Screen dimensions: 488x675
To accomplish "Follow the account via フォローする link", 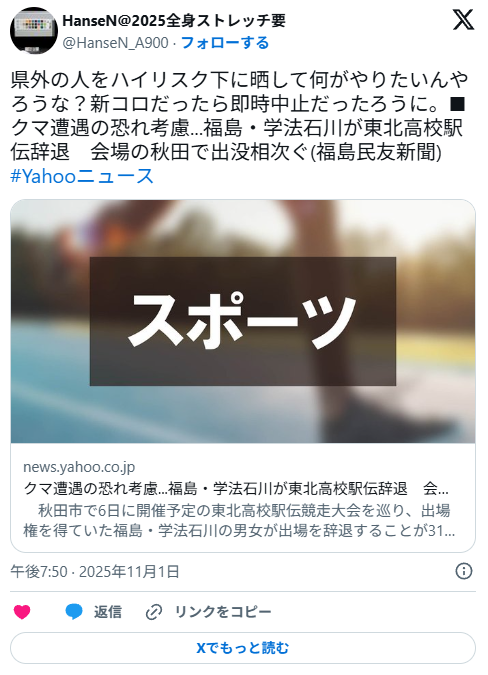I will tap(225, 43).
